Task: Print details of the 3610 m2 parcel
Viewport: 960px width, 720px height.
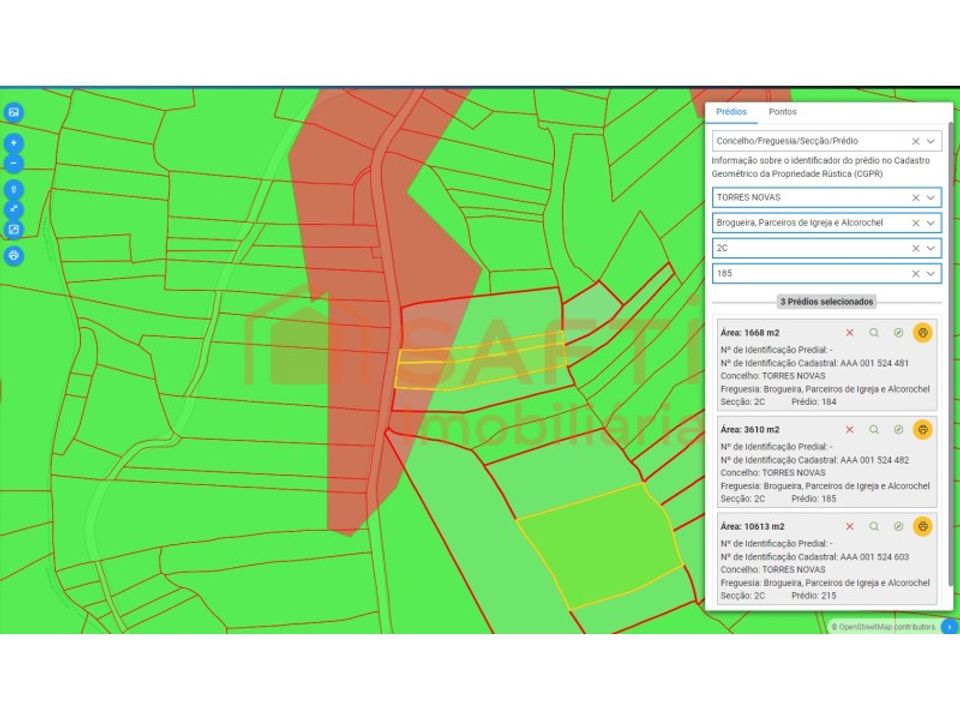Action: [923, 429]
